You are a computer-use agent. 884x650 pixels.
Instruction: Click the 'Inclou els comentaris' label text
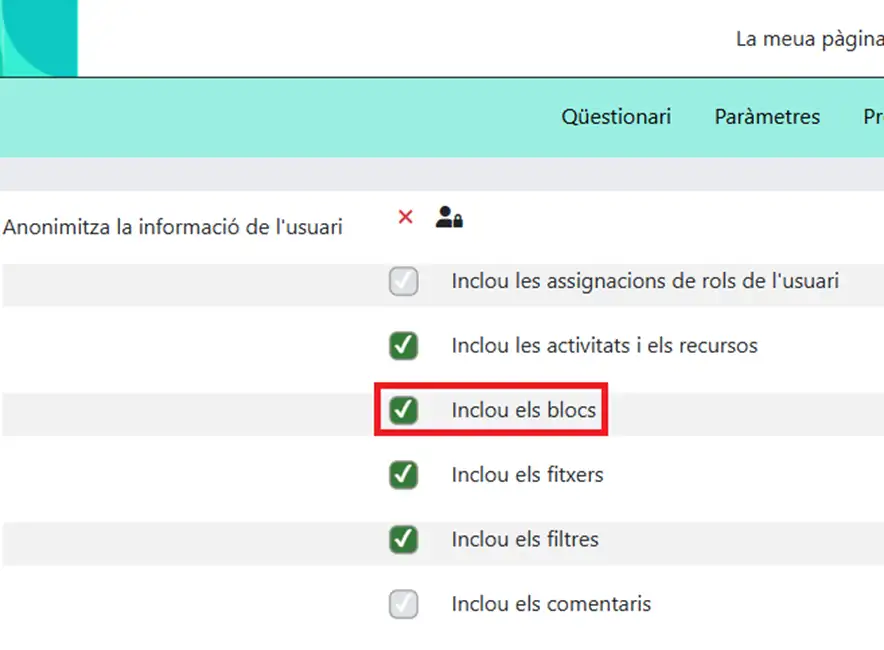[x=551, y=604]
